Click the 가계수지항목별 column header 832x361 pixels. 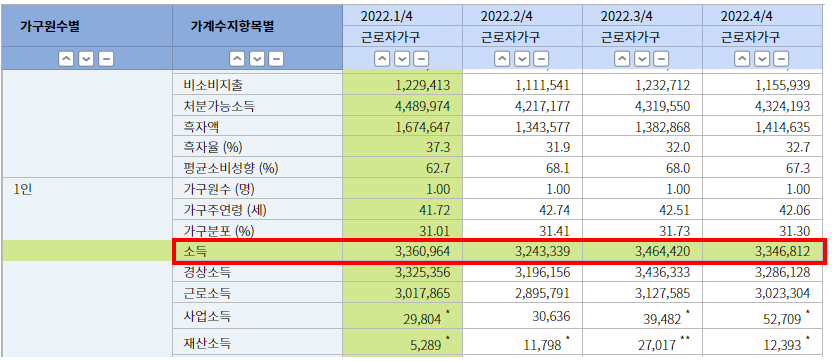(232, 27)
